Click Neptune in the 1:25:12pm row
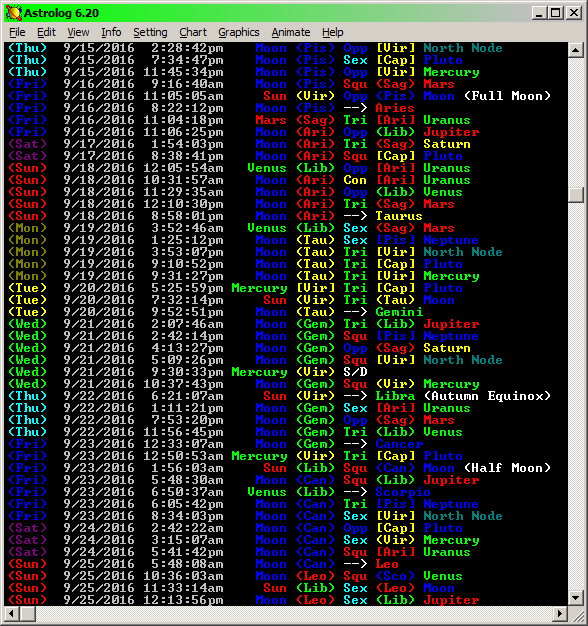 click(x=451, y=240)
